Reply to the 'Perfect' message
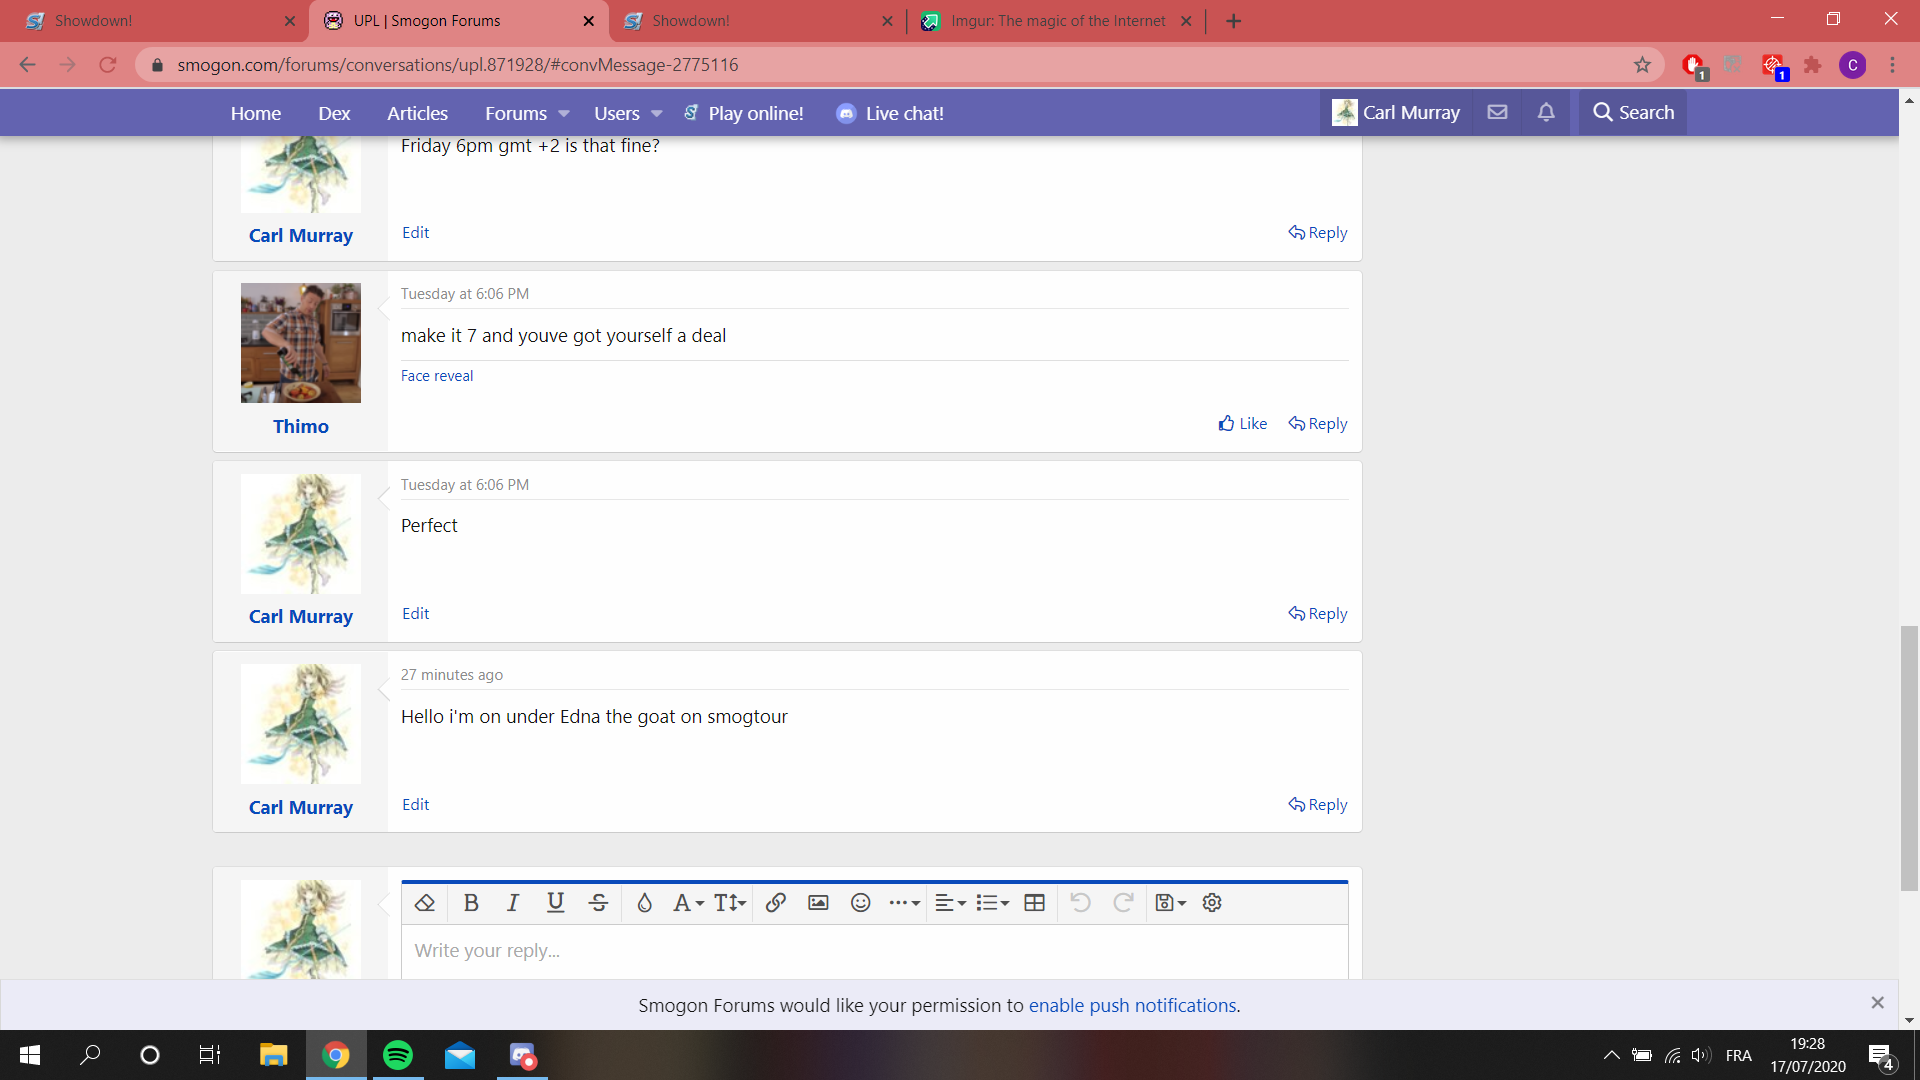The image size is (1920, 1080). click(1318, 613)
